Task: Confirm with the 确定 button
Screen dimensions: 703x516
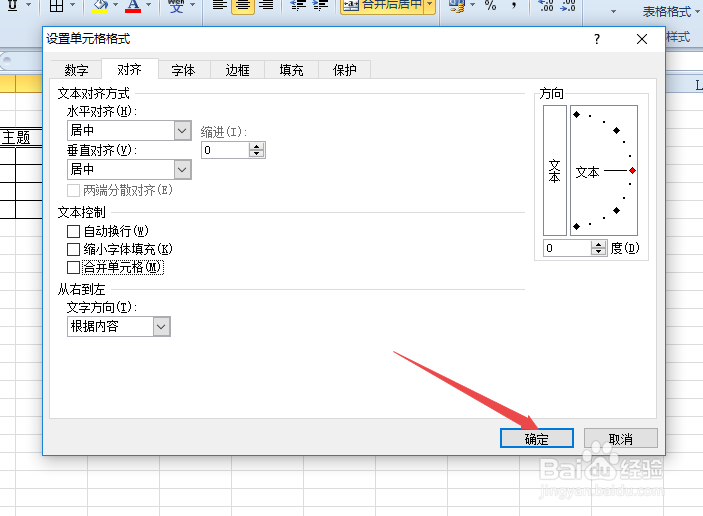Action: pos(537,438)
